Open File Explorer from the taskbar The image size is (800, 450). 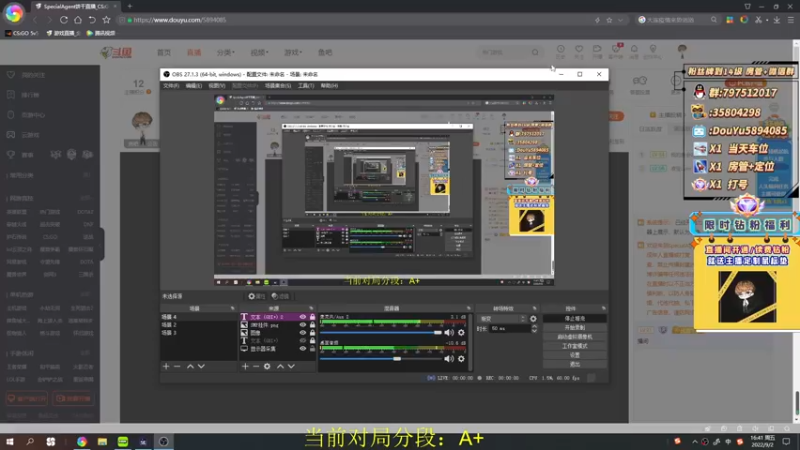(x=102, y=442)
